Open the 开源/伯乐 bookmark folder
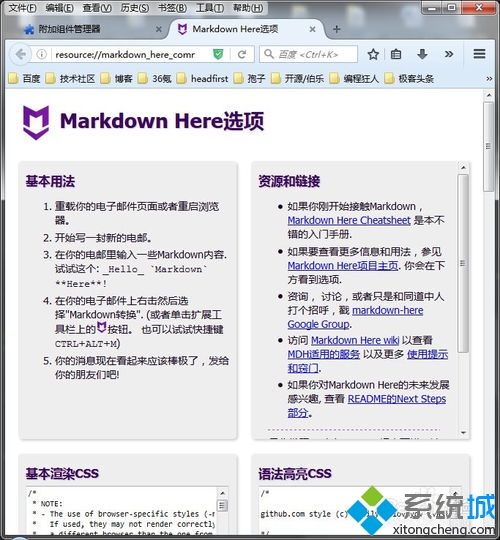Screen dimensions: 500x540 pos(297,79)
